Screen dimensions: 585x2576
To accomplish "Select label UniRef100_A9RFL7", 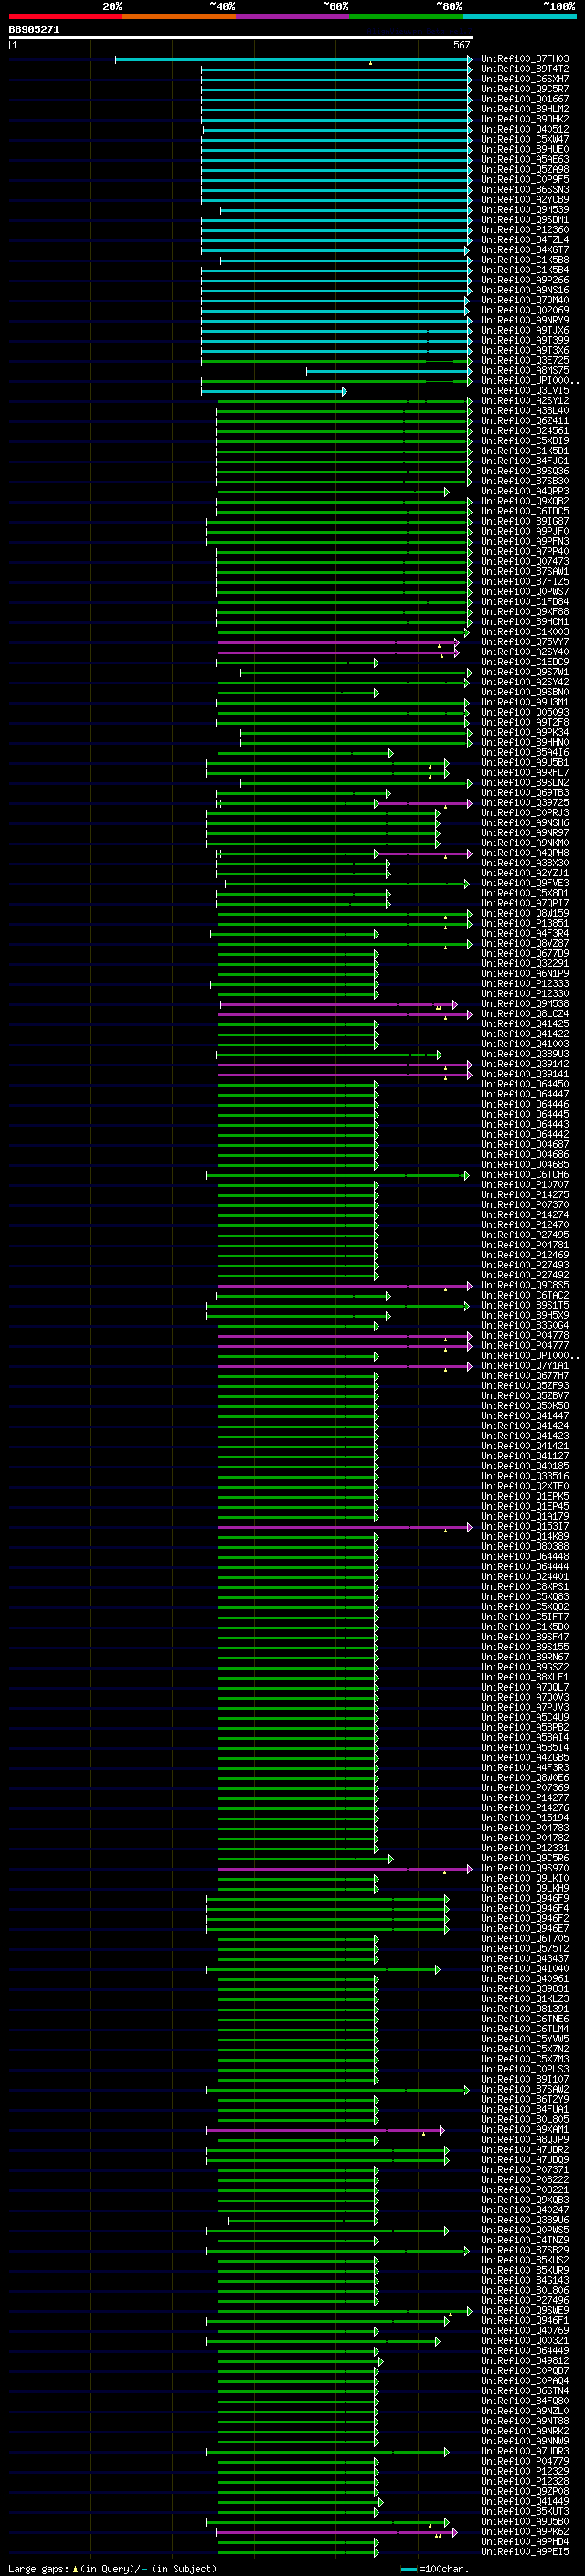I will click(x=525, y=773).
